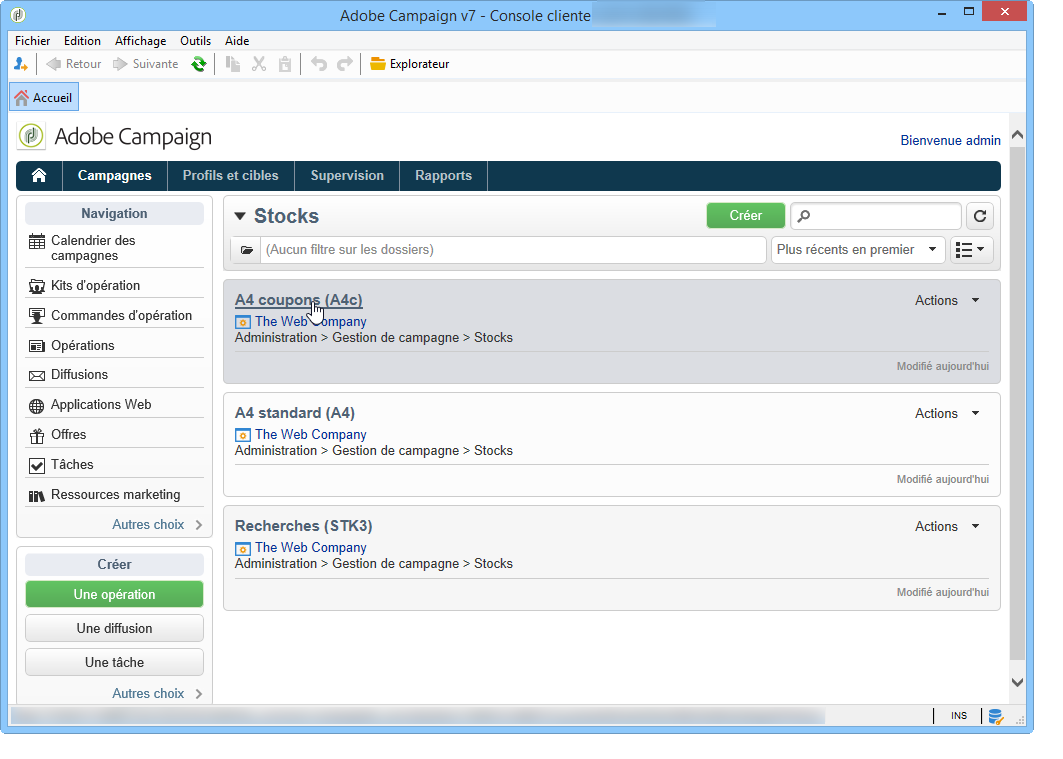
Task: Click the Bienvenue admin link
Action: [x=950, y=140]
